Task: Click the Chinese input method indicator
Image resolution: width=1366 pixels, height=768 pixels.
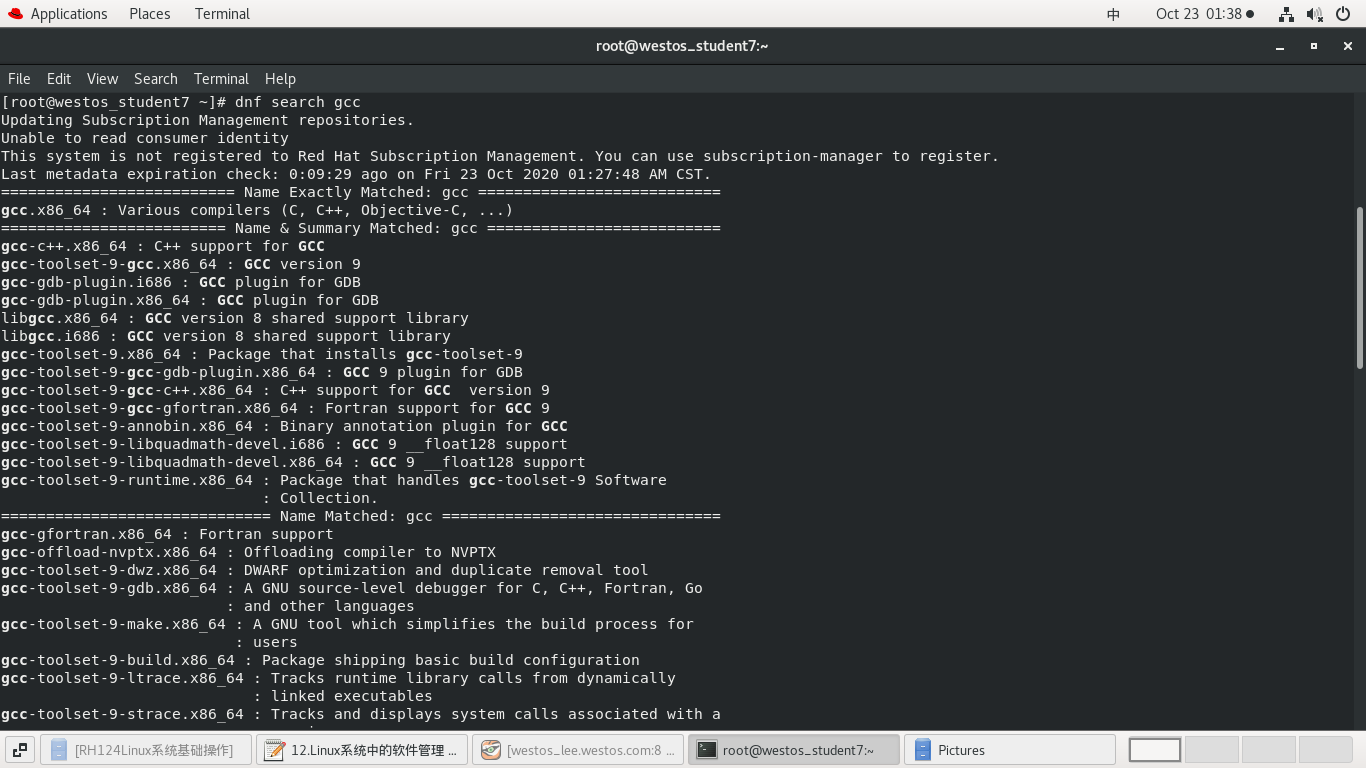Action: (1113, 14)
